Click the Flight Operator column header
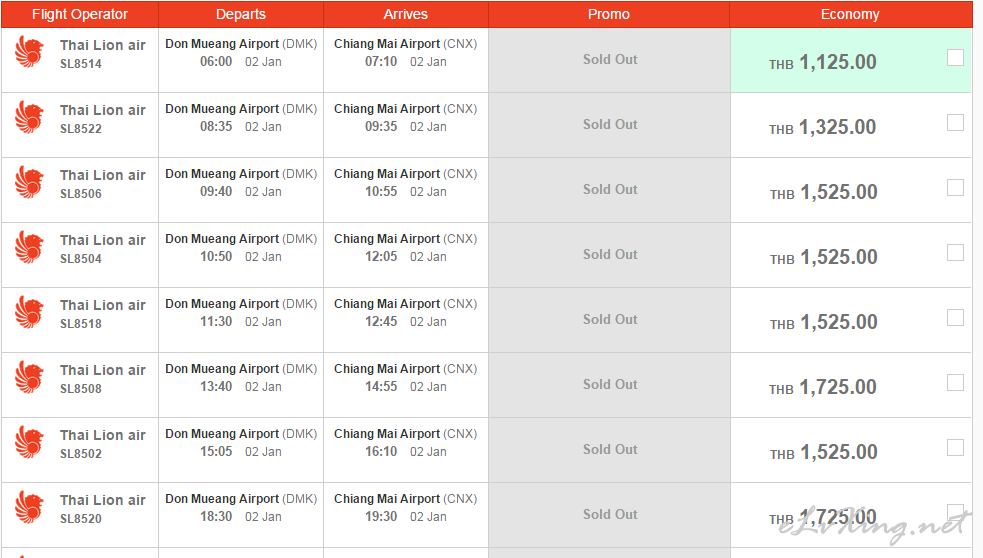Screen dimensions: 983x558 pyautogui.click(x=80, y=14)
